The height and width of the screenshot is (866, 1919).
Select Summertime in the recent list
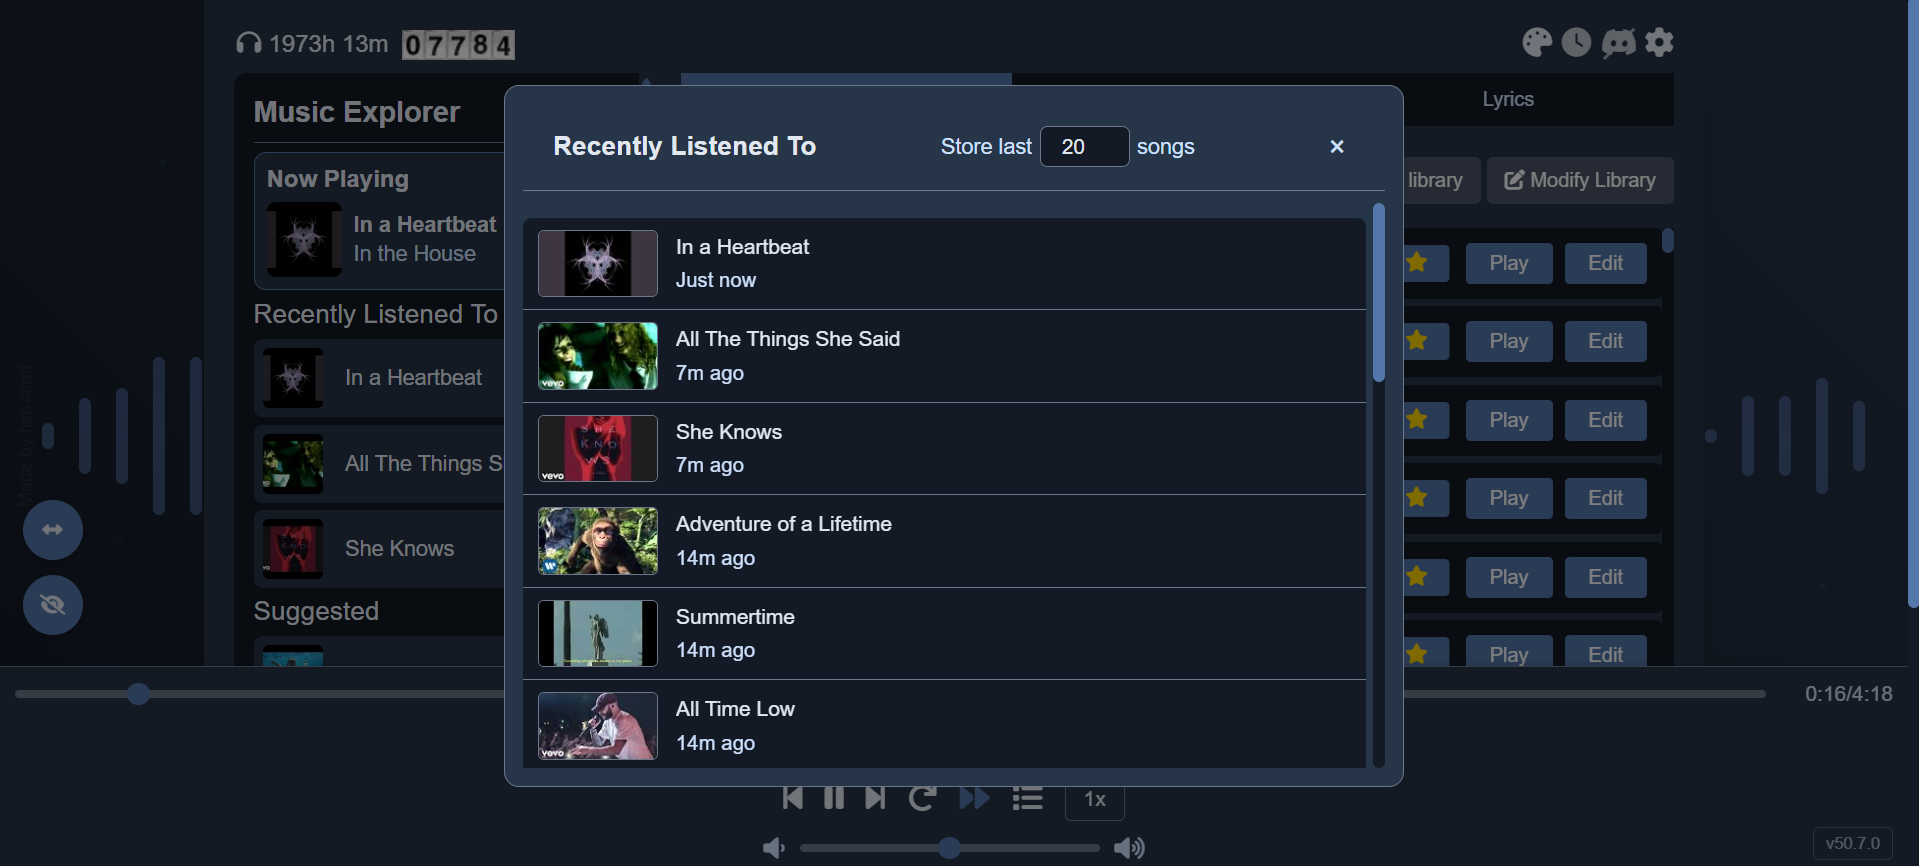(944, 634)
